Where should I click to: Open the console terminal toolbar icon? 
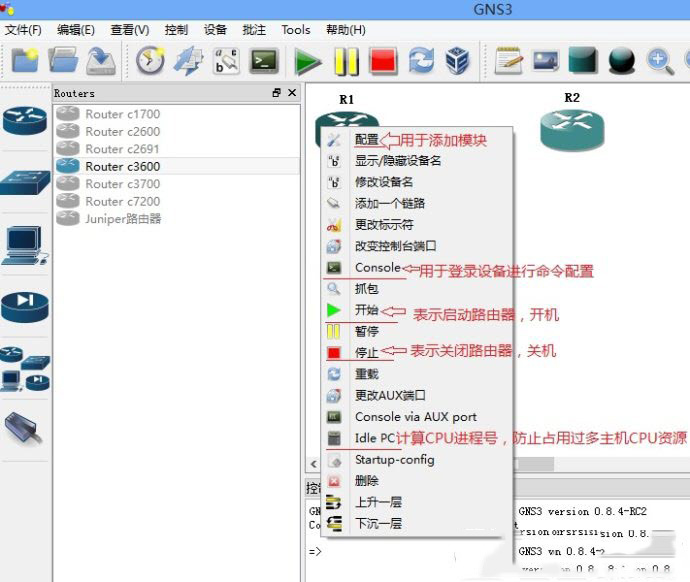click(x=264, y=62)
